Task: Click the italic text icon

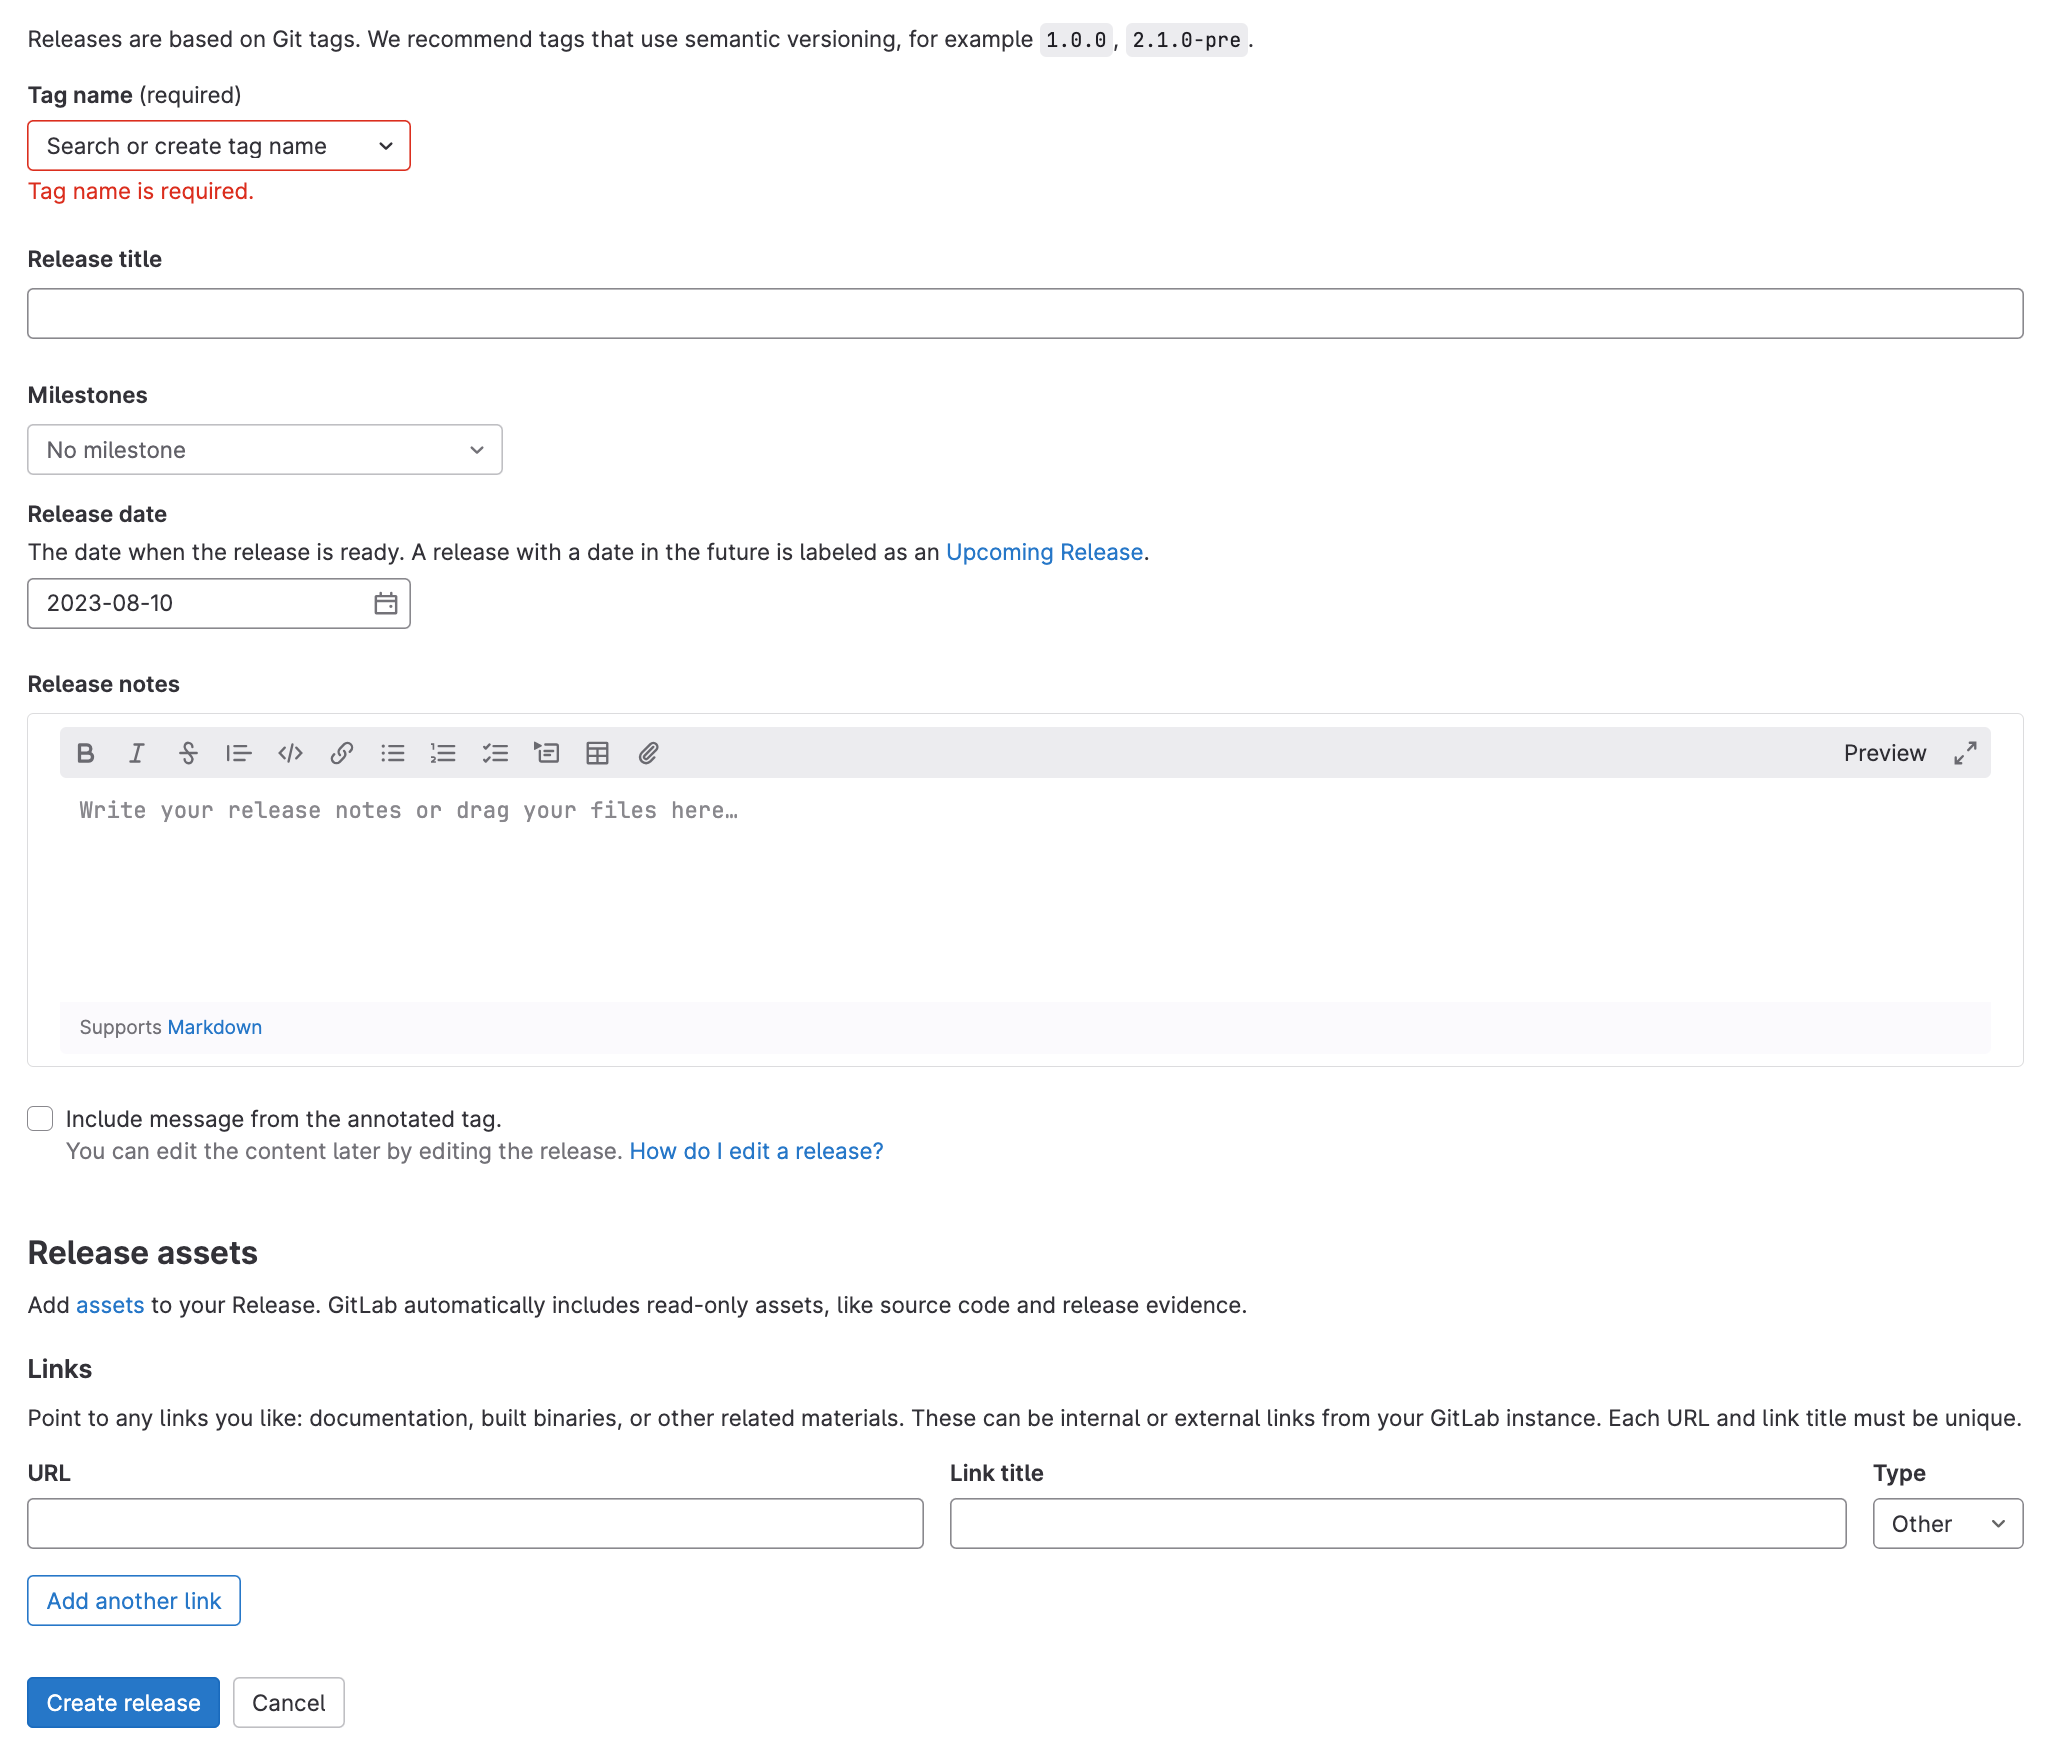Action: [137, 753]
